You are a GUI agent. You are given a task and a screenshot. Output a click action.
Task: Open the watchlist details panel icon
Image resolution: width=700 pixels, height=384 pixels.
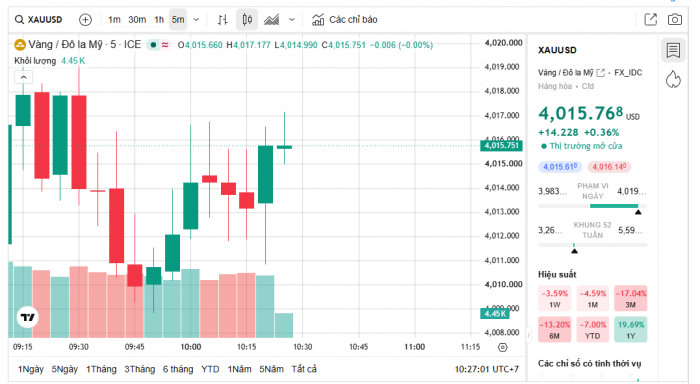click(x=673, y=50)
